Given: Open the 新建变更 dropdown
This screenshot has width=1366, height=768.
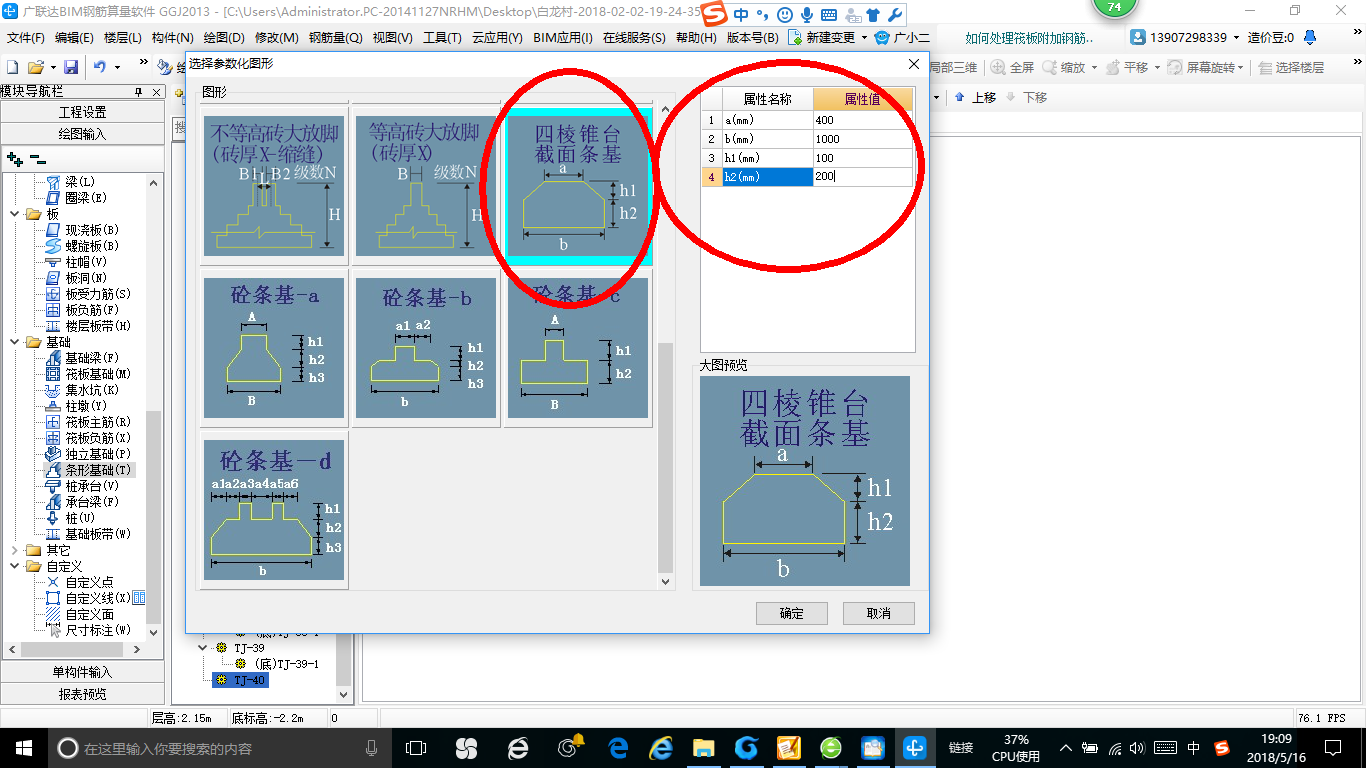Looking at the screenshot, I should pos(864,37).
